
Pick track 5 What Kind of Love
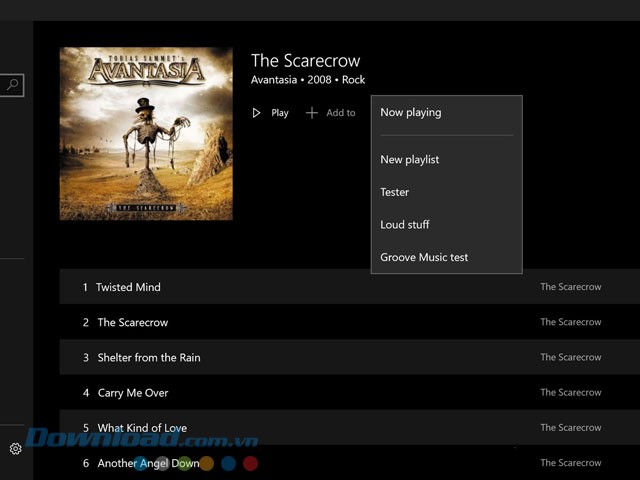(x=141, y=428)
